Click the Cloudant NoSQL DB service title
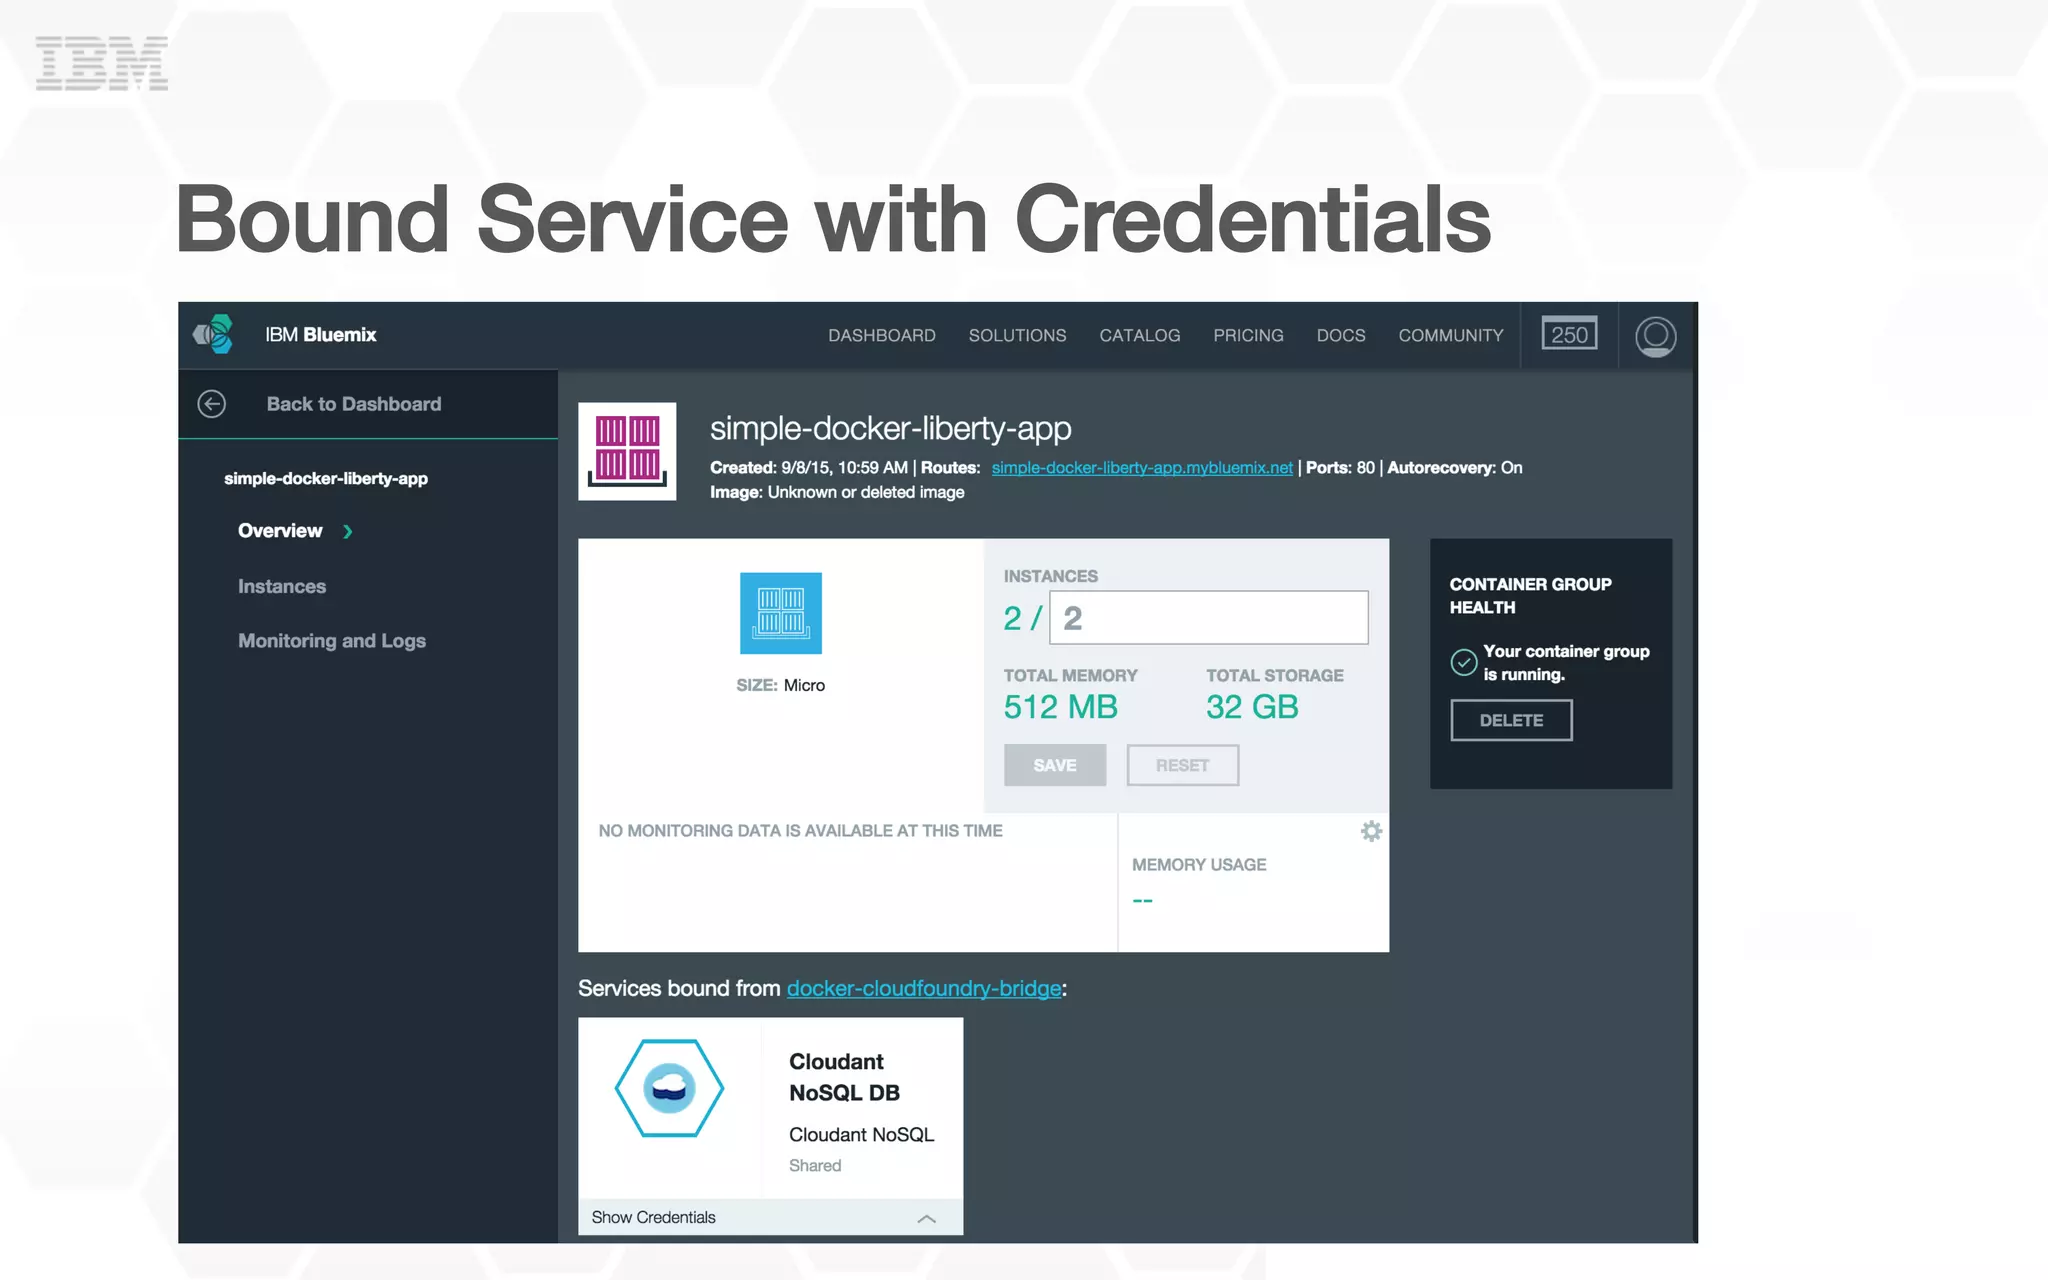Image resolution: width=2048 pixels, height=1280 pixels. point(845,1077)
